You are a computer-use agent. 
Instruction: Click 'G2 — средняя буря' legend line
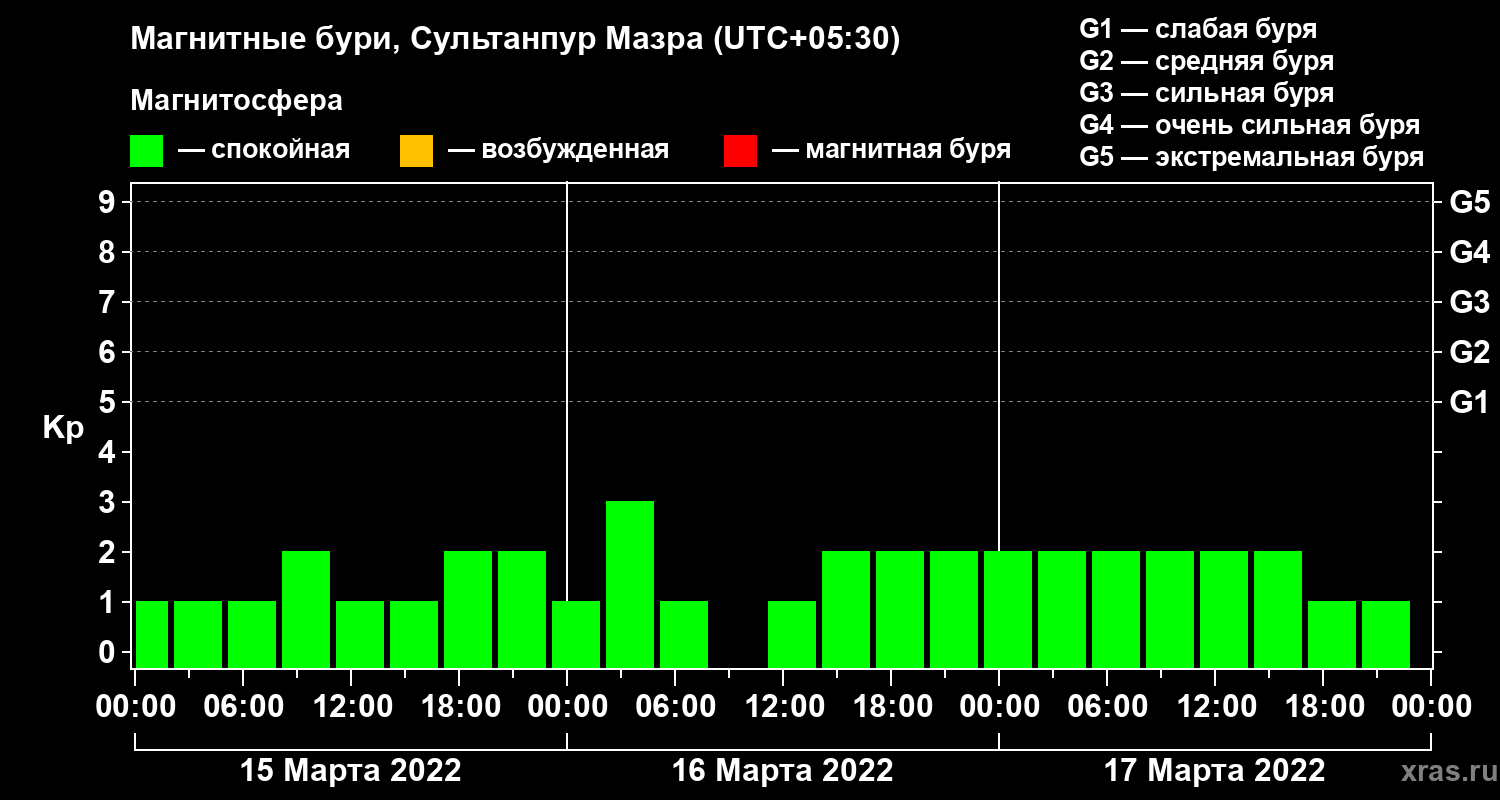pos(1206,61)
